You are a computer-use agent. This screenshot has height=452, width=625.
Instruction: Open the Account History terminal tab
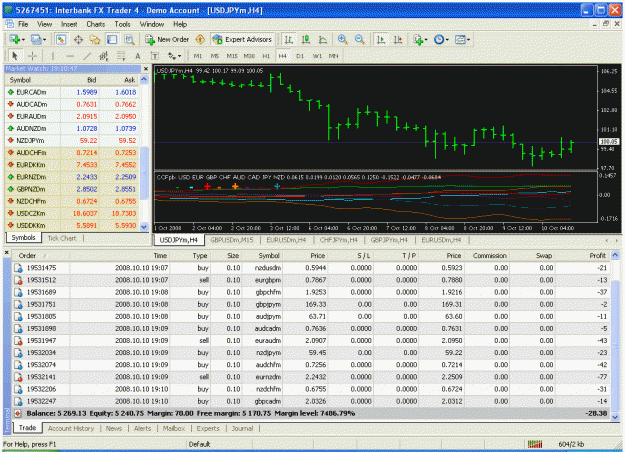[x=71, y=428]
